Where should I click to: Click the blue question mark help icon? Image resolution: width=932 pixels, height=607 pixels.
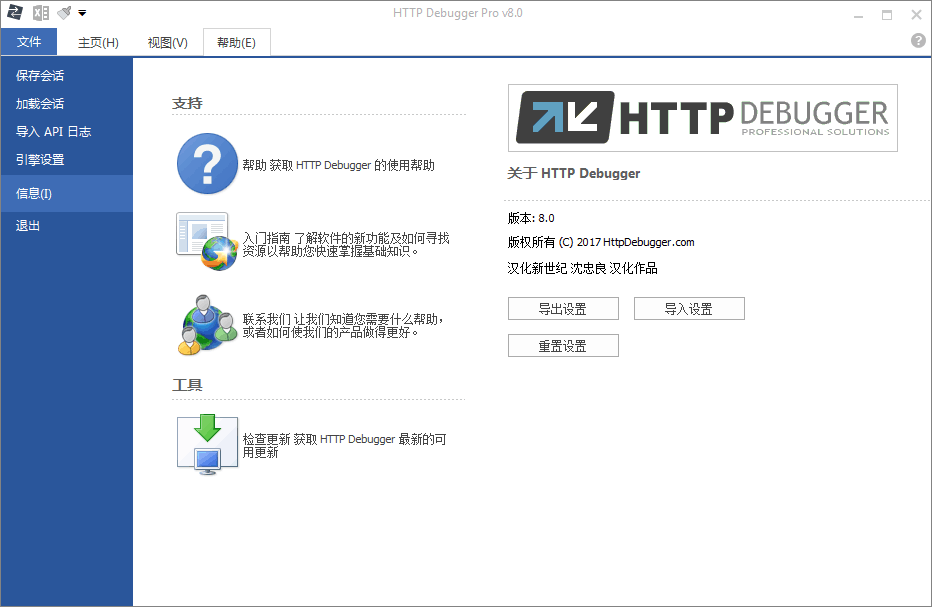coord(207,163)
